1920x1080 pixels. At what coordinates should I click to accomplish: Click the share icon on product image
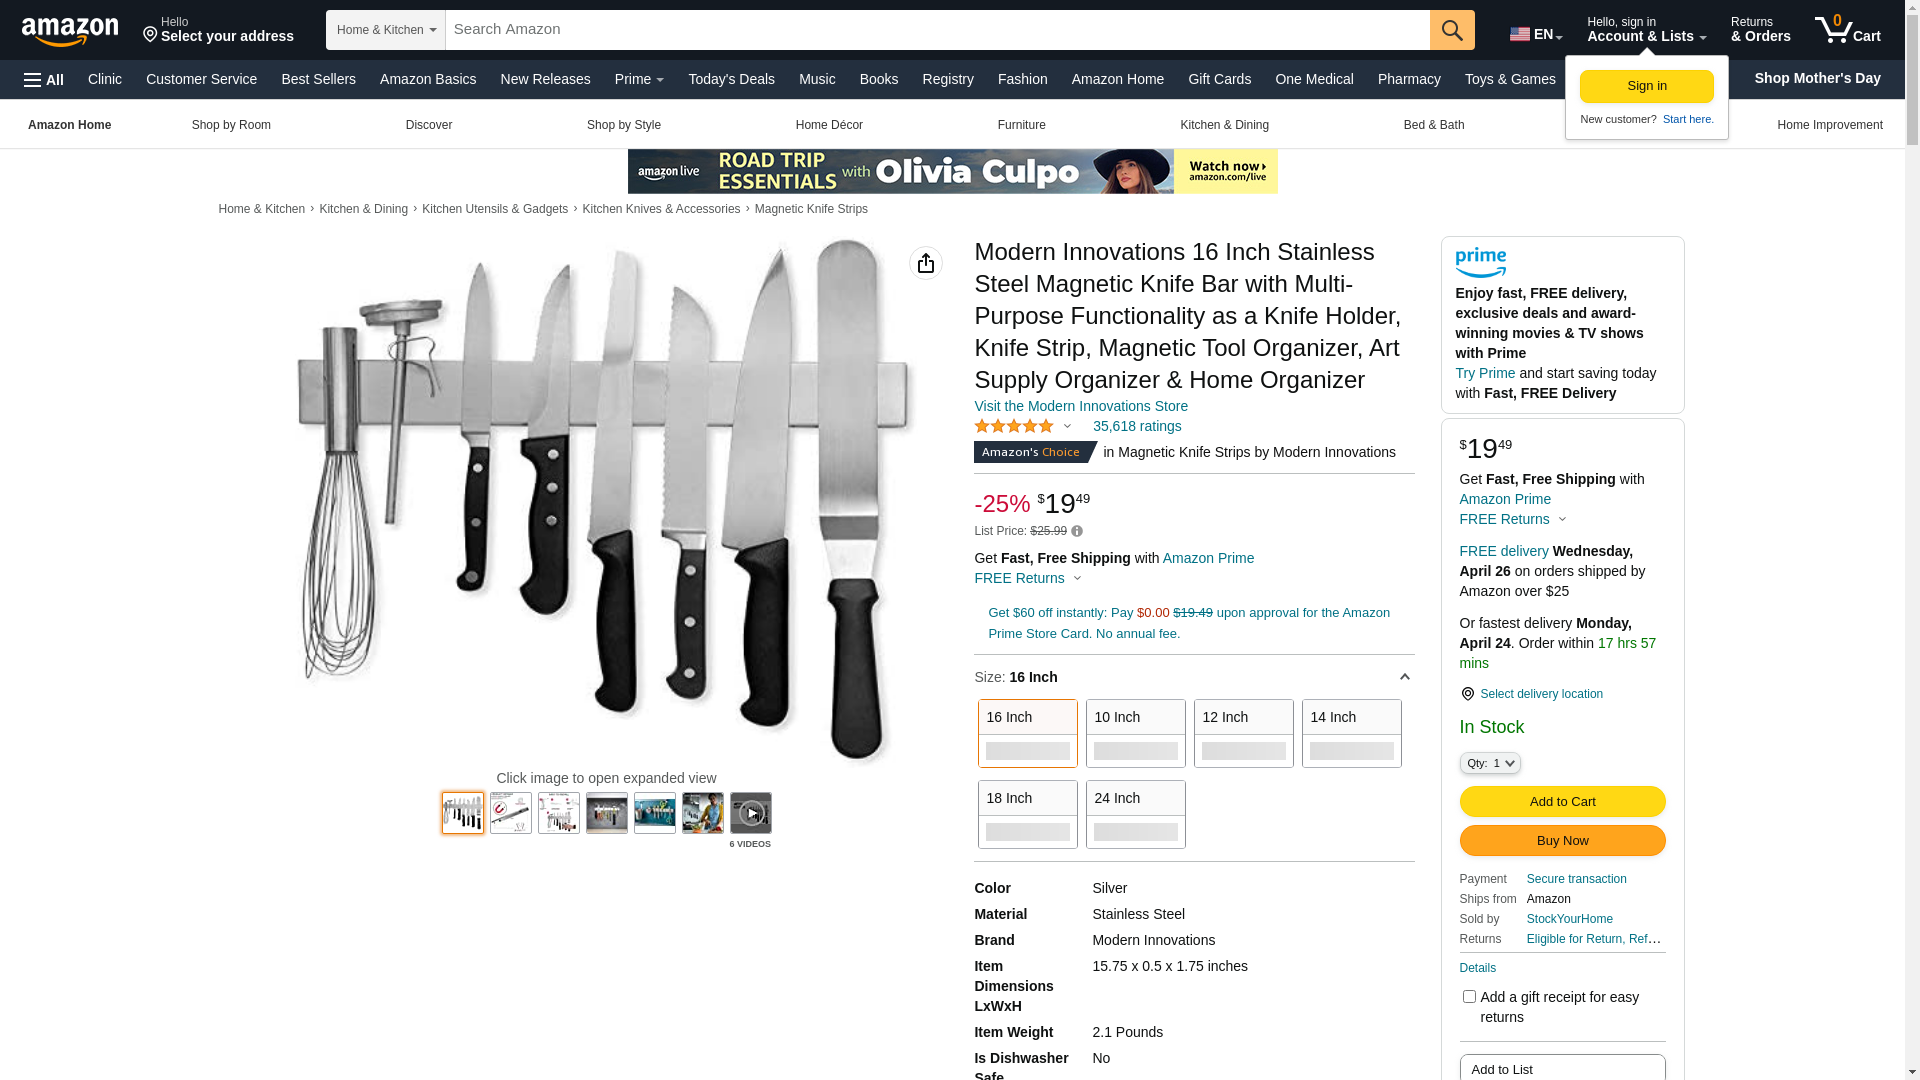(x=926, y=263)
